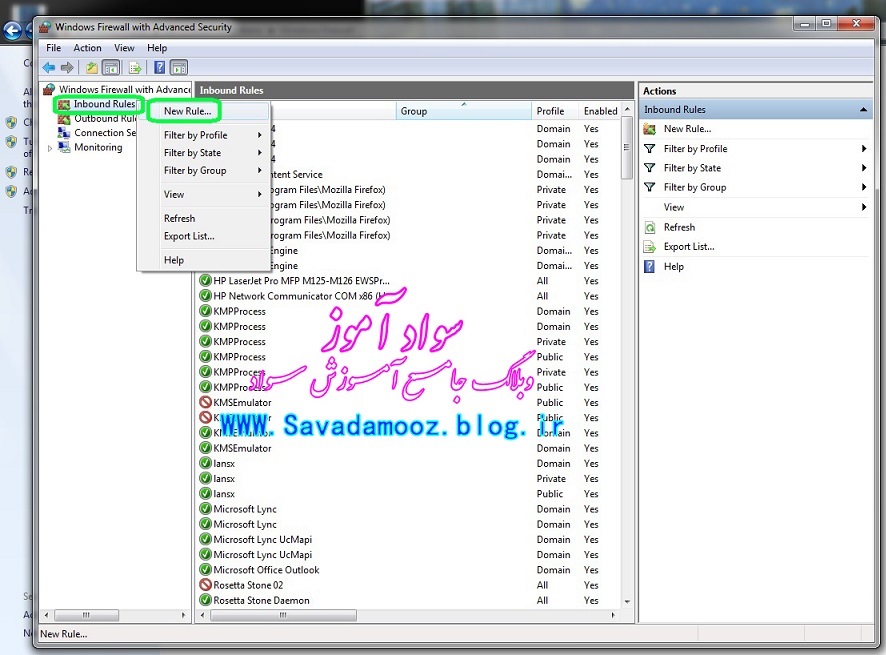The image size is (886, 655).
Task: Toggle Show/Hide Action Pane toolbar icon
Action: [179, 68]
